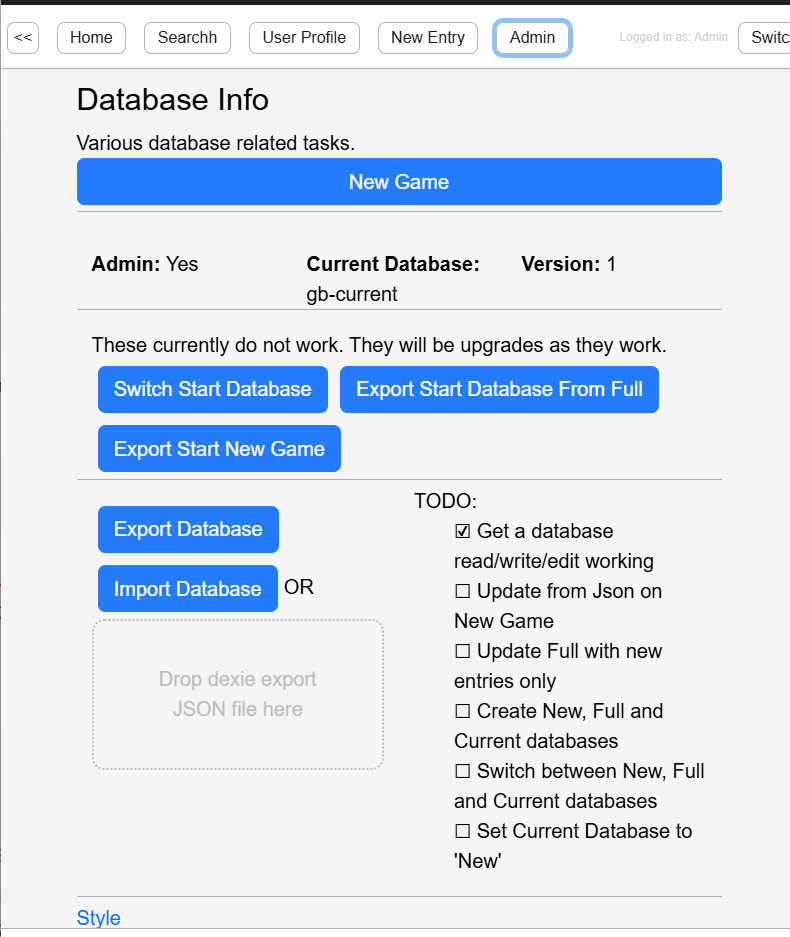Check 'Switch between New, Full and Current databases'

tap(461, 771)
